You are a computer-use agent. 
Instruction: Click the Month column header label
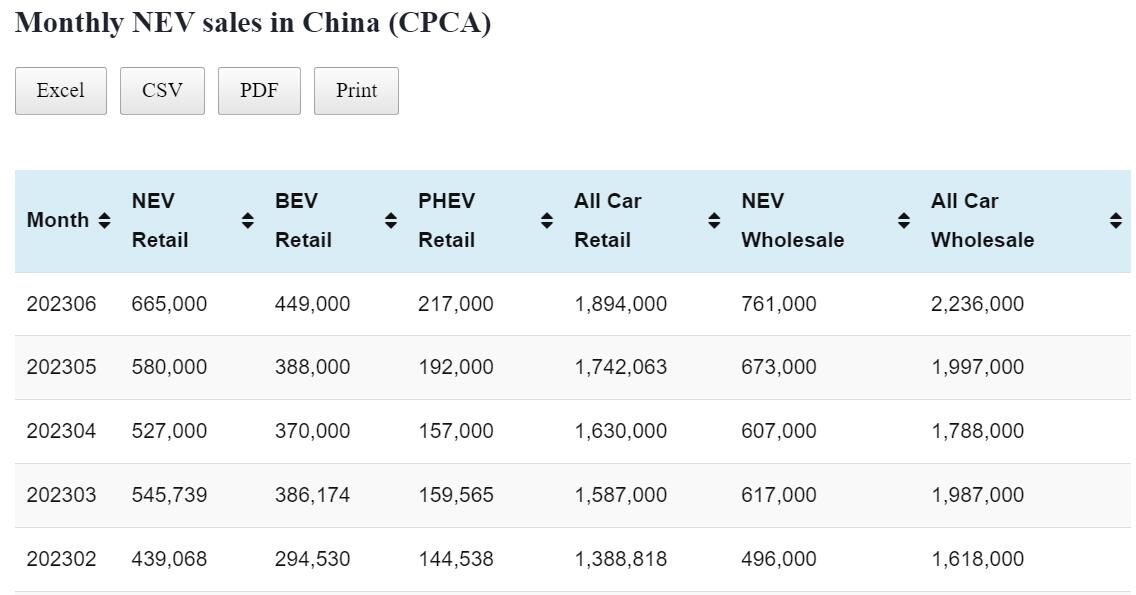[58, 221]
